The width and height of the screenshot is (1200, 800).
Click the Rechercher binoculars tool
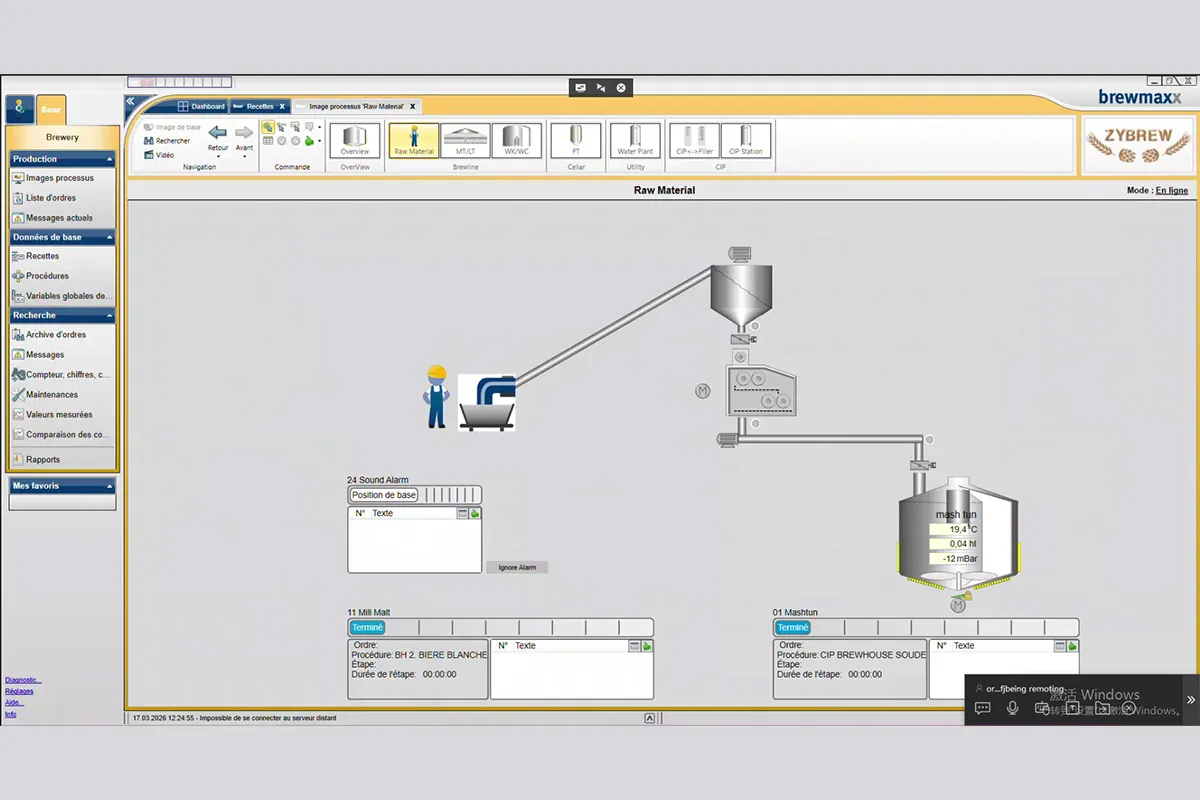166,141
